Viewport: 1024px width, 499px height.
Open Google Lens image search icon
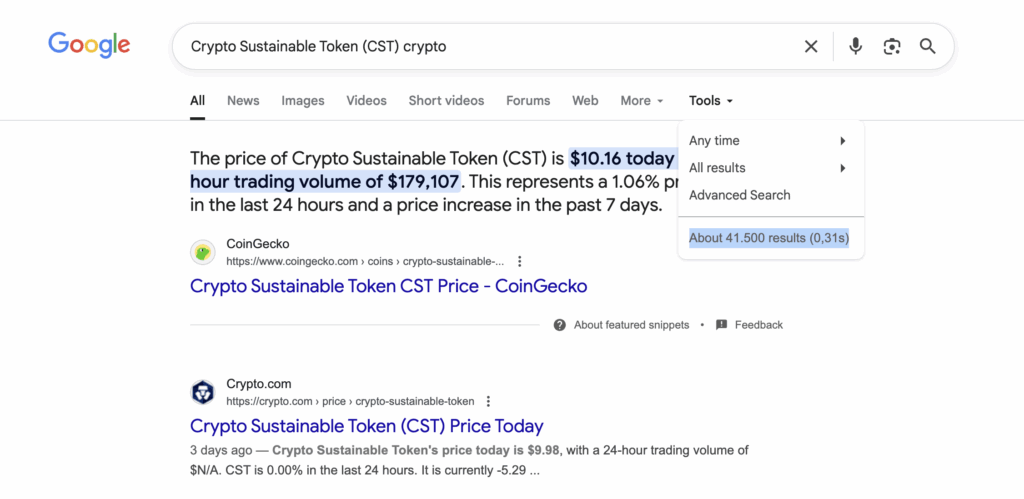click(892, 46)
